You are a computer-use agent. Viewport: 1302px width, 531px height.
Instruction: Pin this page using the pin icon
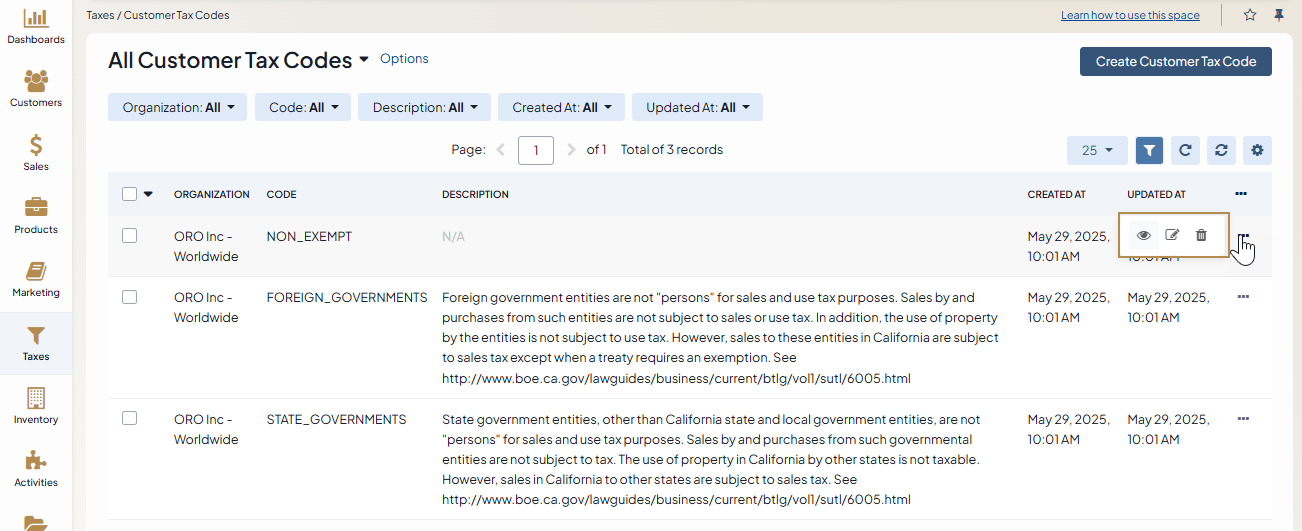click(1279, 15)
